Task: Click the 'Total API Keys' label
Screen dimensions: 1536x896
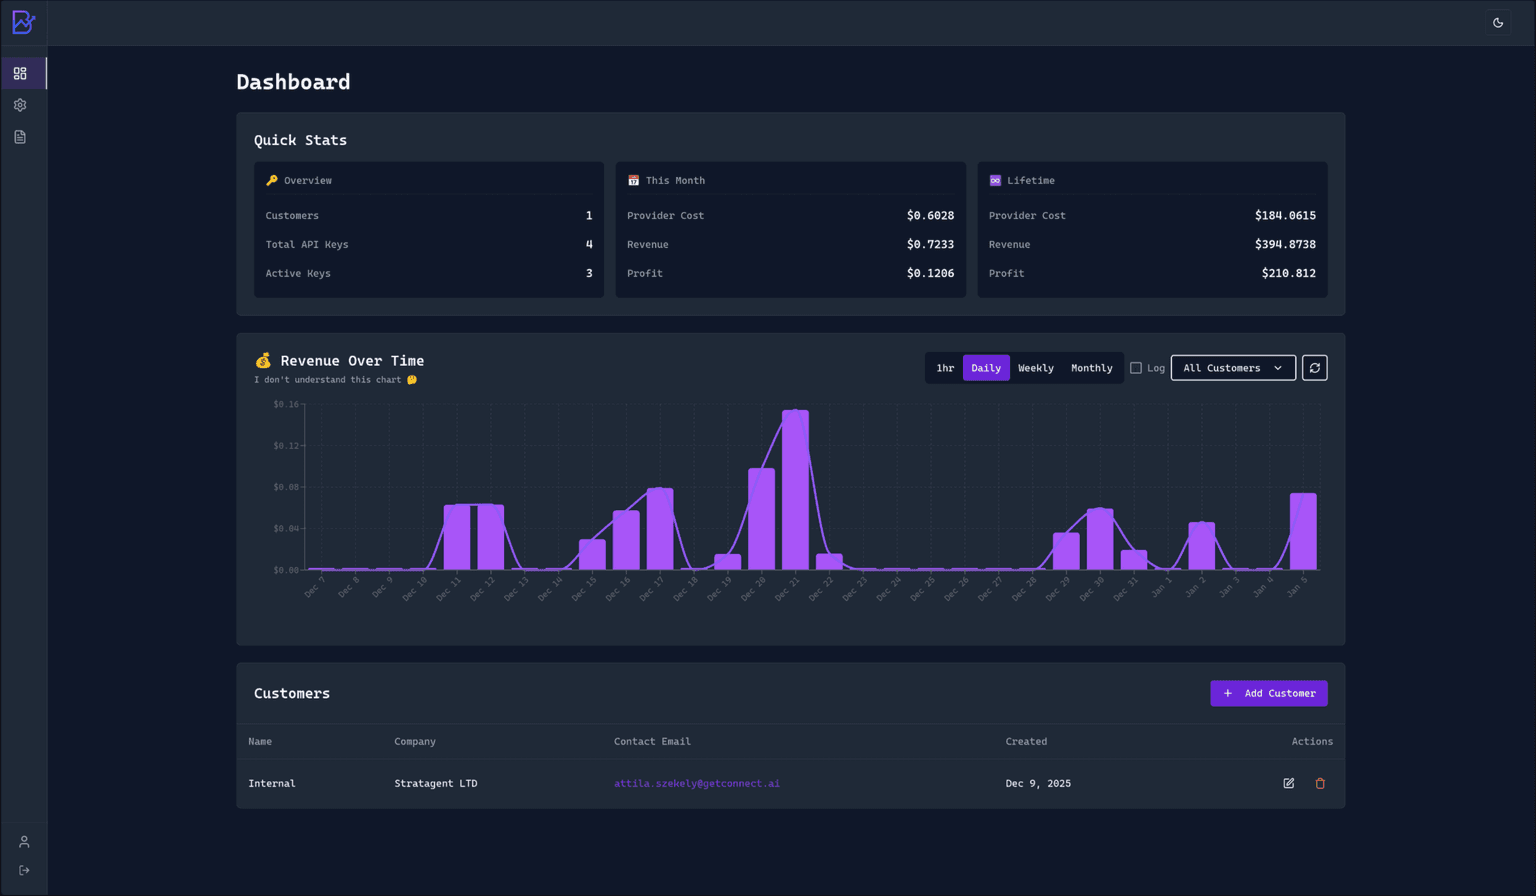Action: 307,244
